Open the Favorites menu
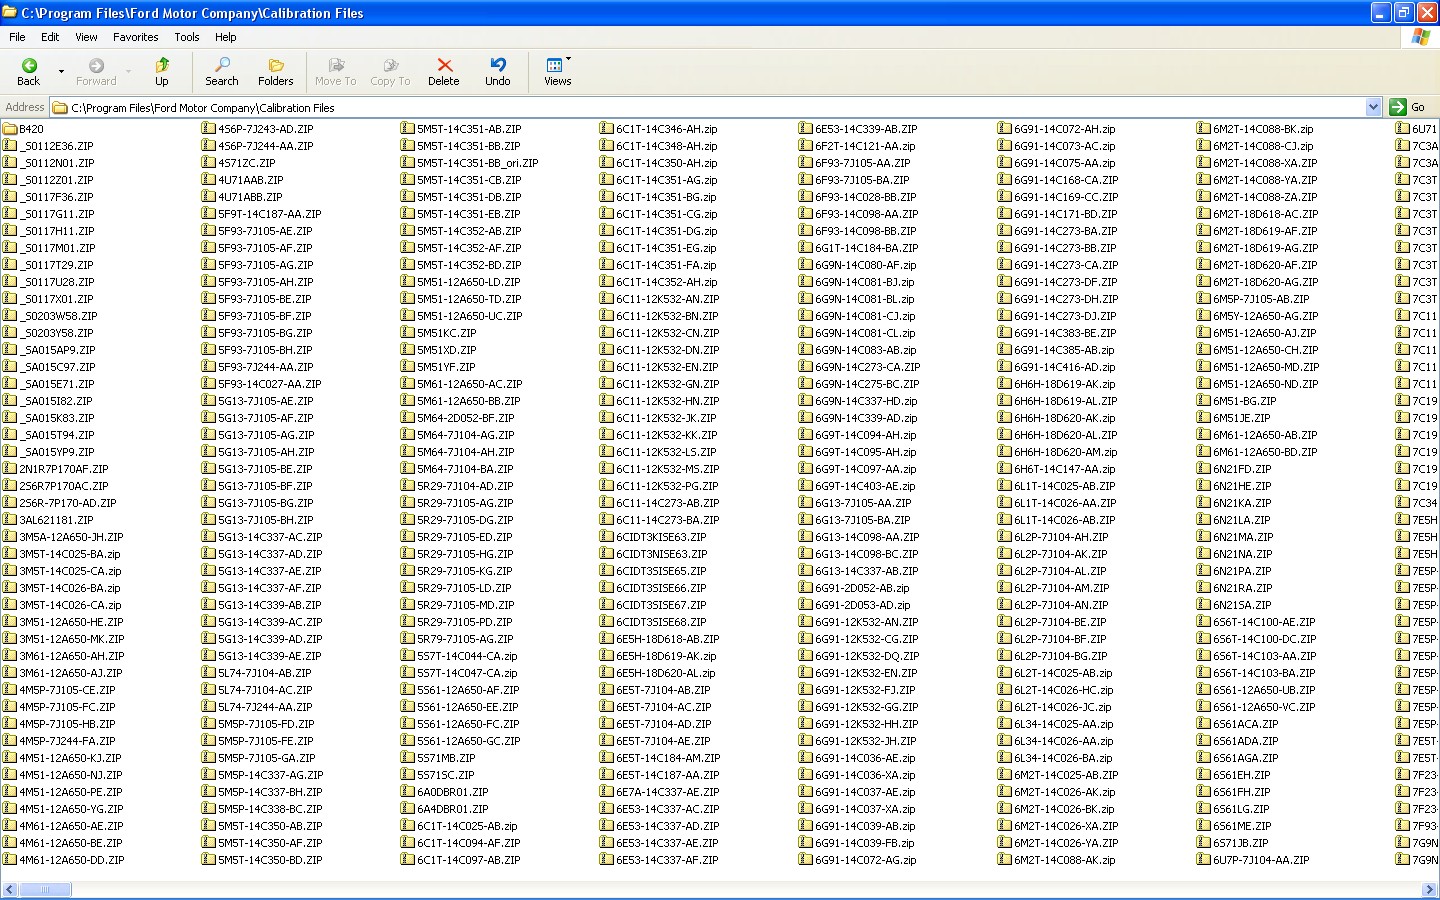 click(x=135, y=37)
